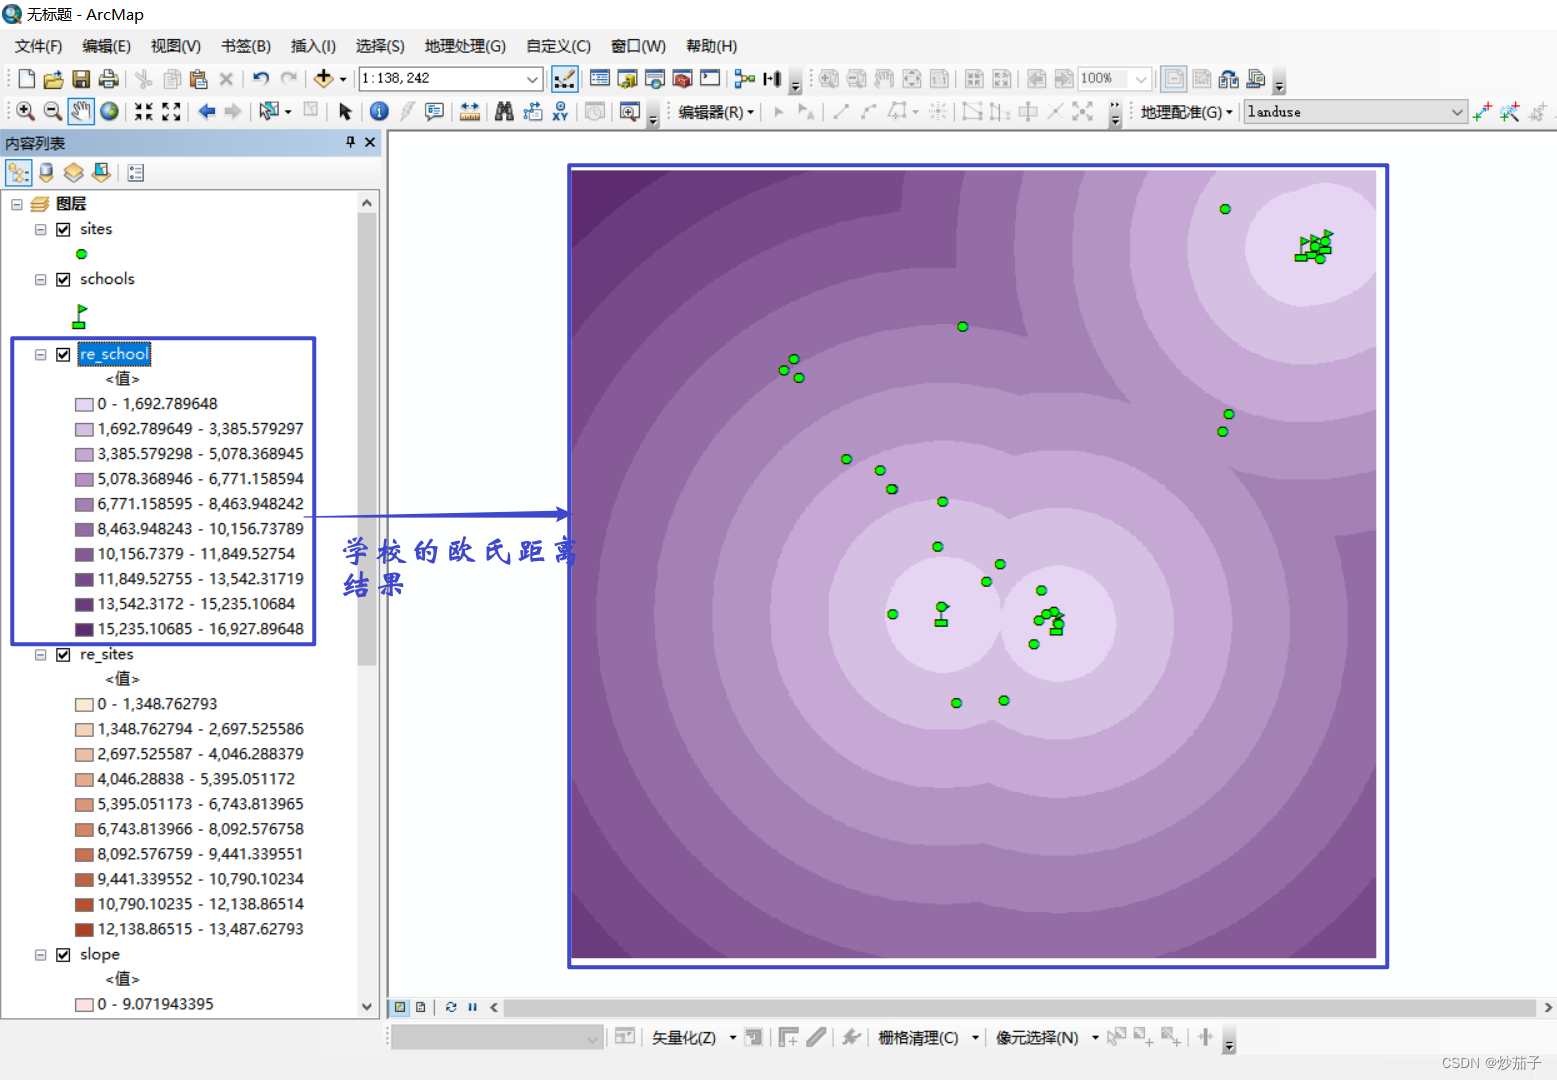
Task: List By Source in contents panel
Action: coord(46,173)
